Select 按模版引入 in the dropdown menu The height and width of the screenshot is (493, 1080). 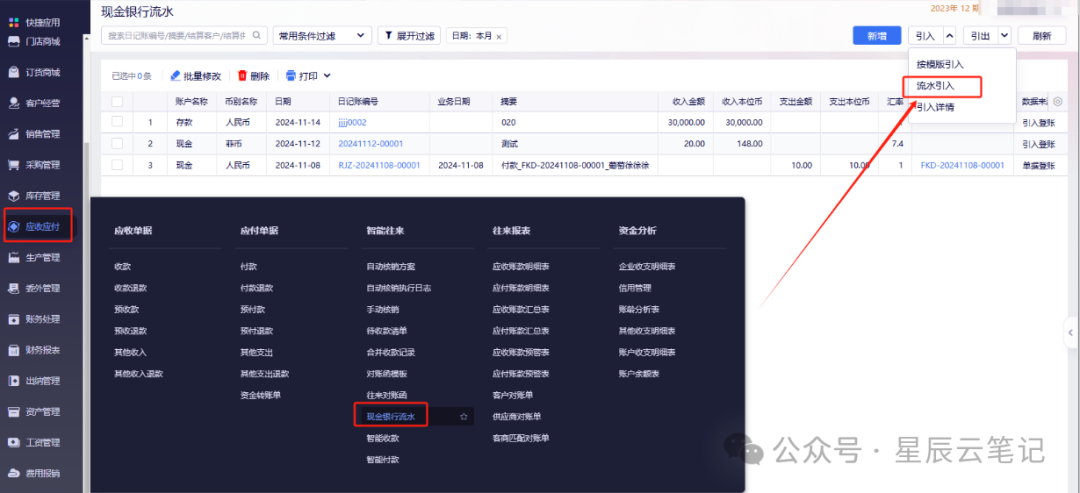point(939,64)
